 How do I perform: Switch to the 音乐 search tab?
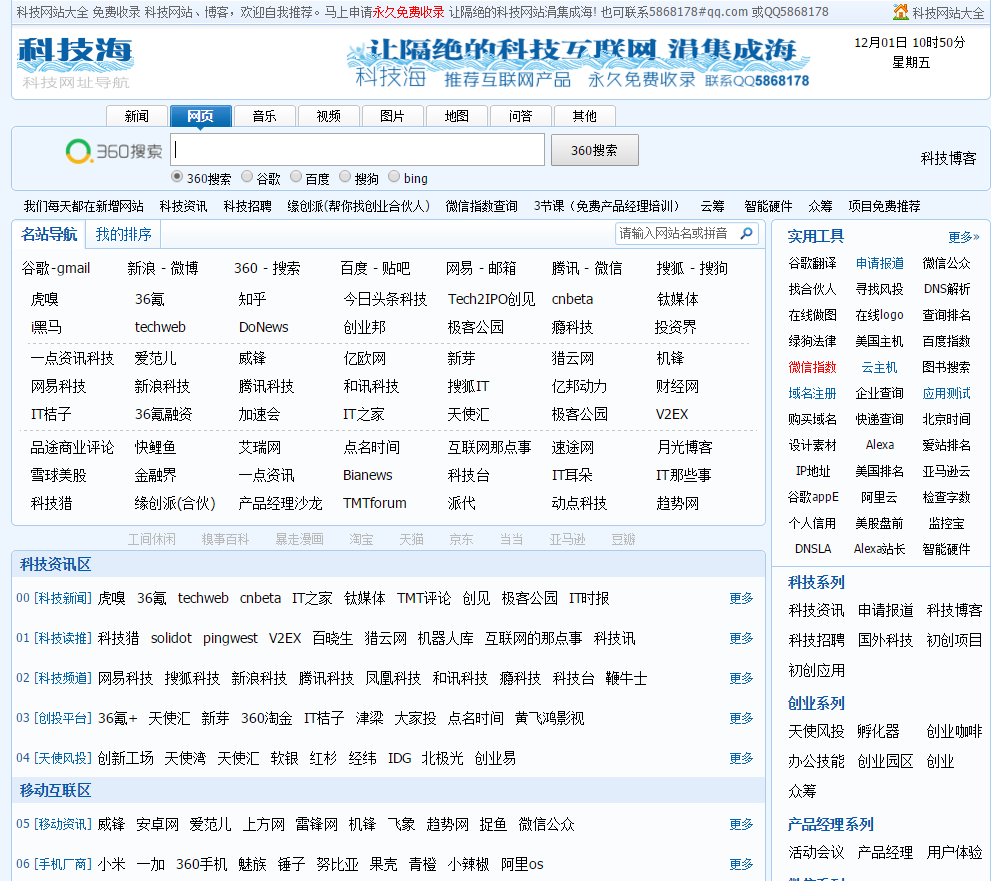(264, 116)
